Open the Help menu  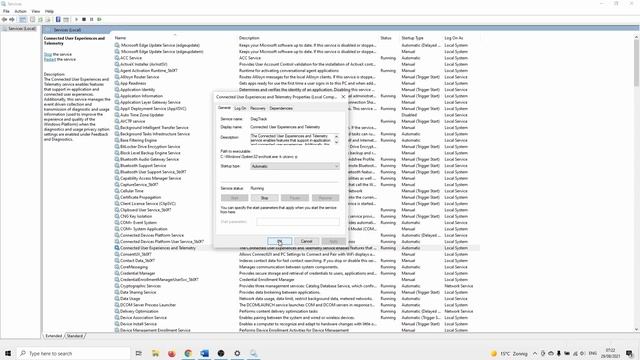tap(49, 11)
